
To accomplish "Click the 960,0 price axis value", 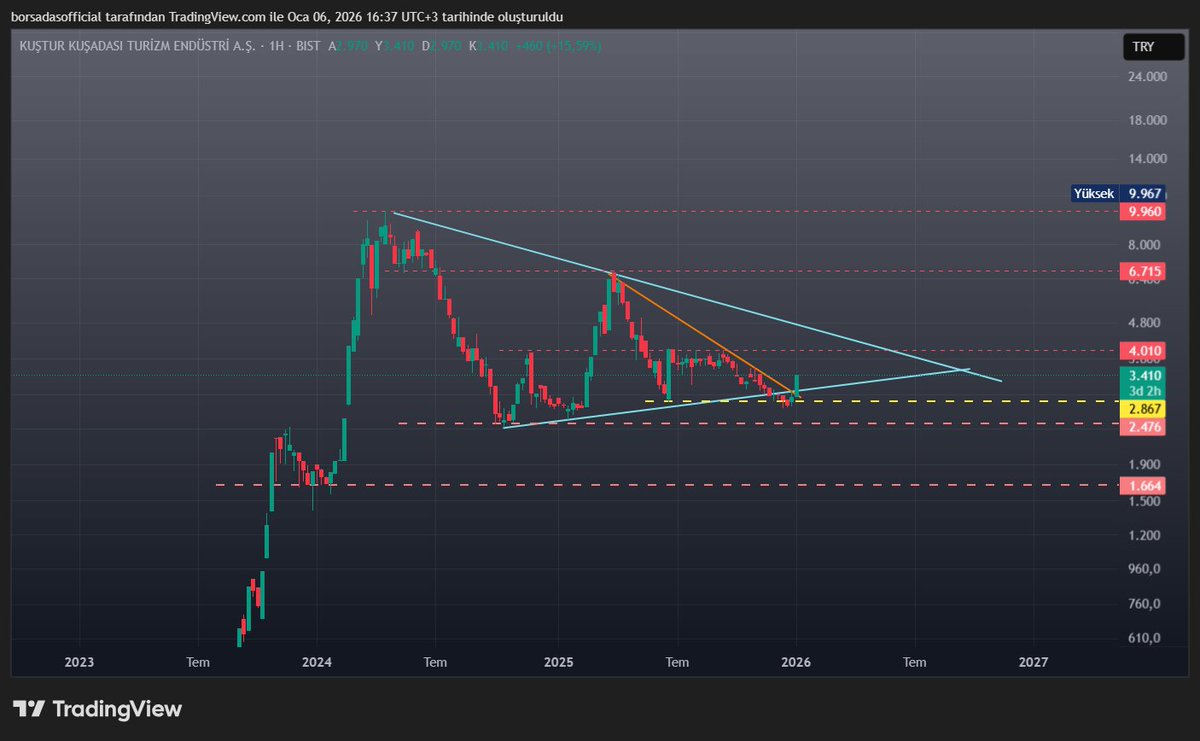I will [x=1144, y=569].
